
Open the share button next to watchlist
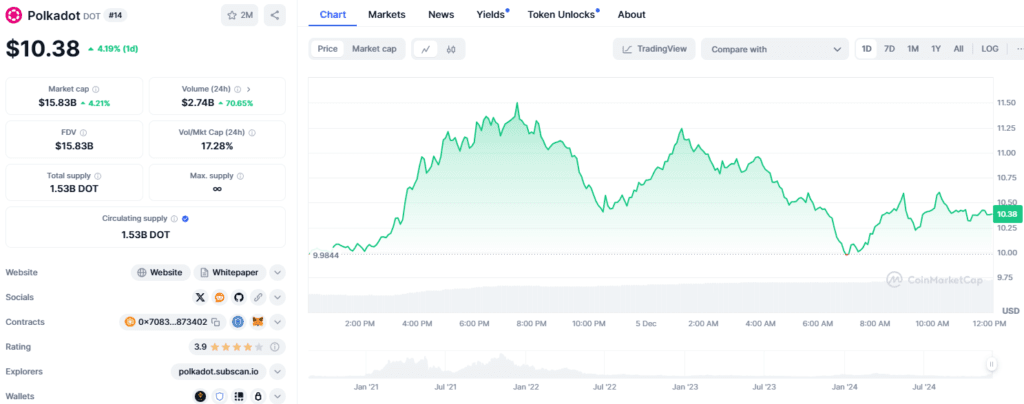click(x=275, y=15)
